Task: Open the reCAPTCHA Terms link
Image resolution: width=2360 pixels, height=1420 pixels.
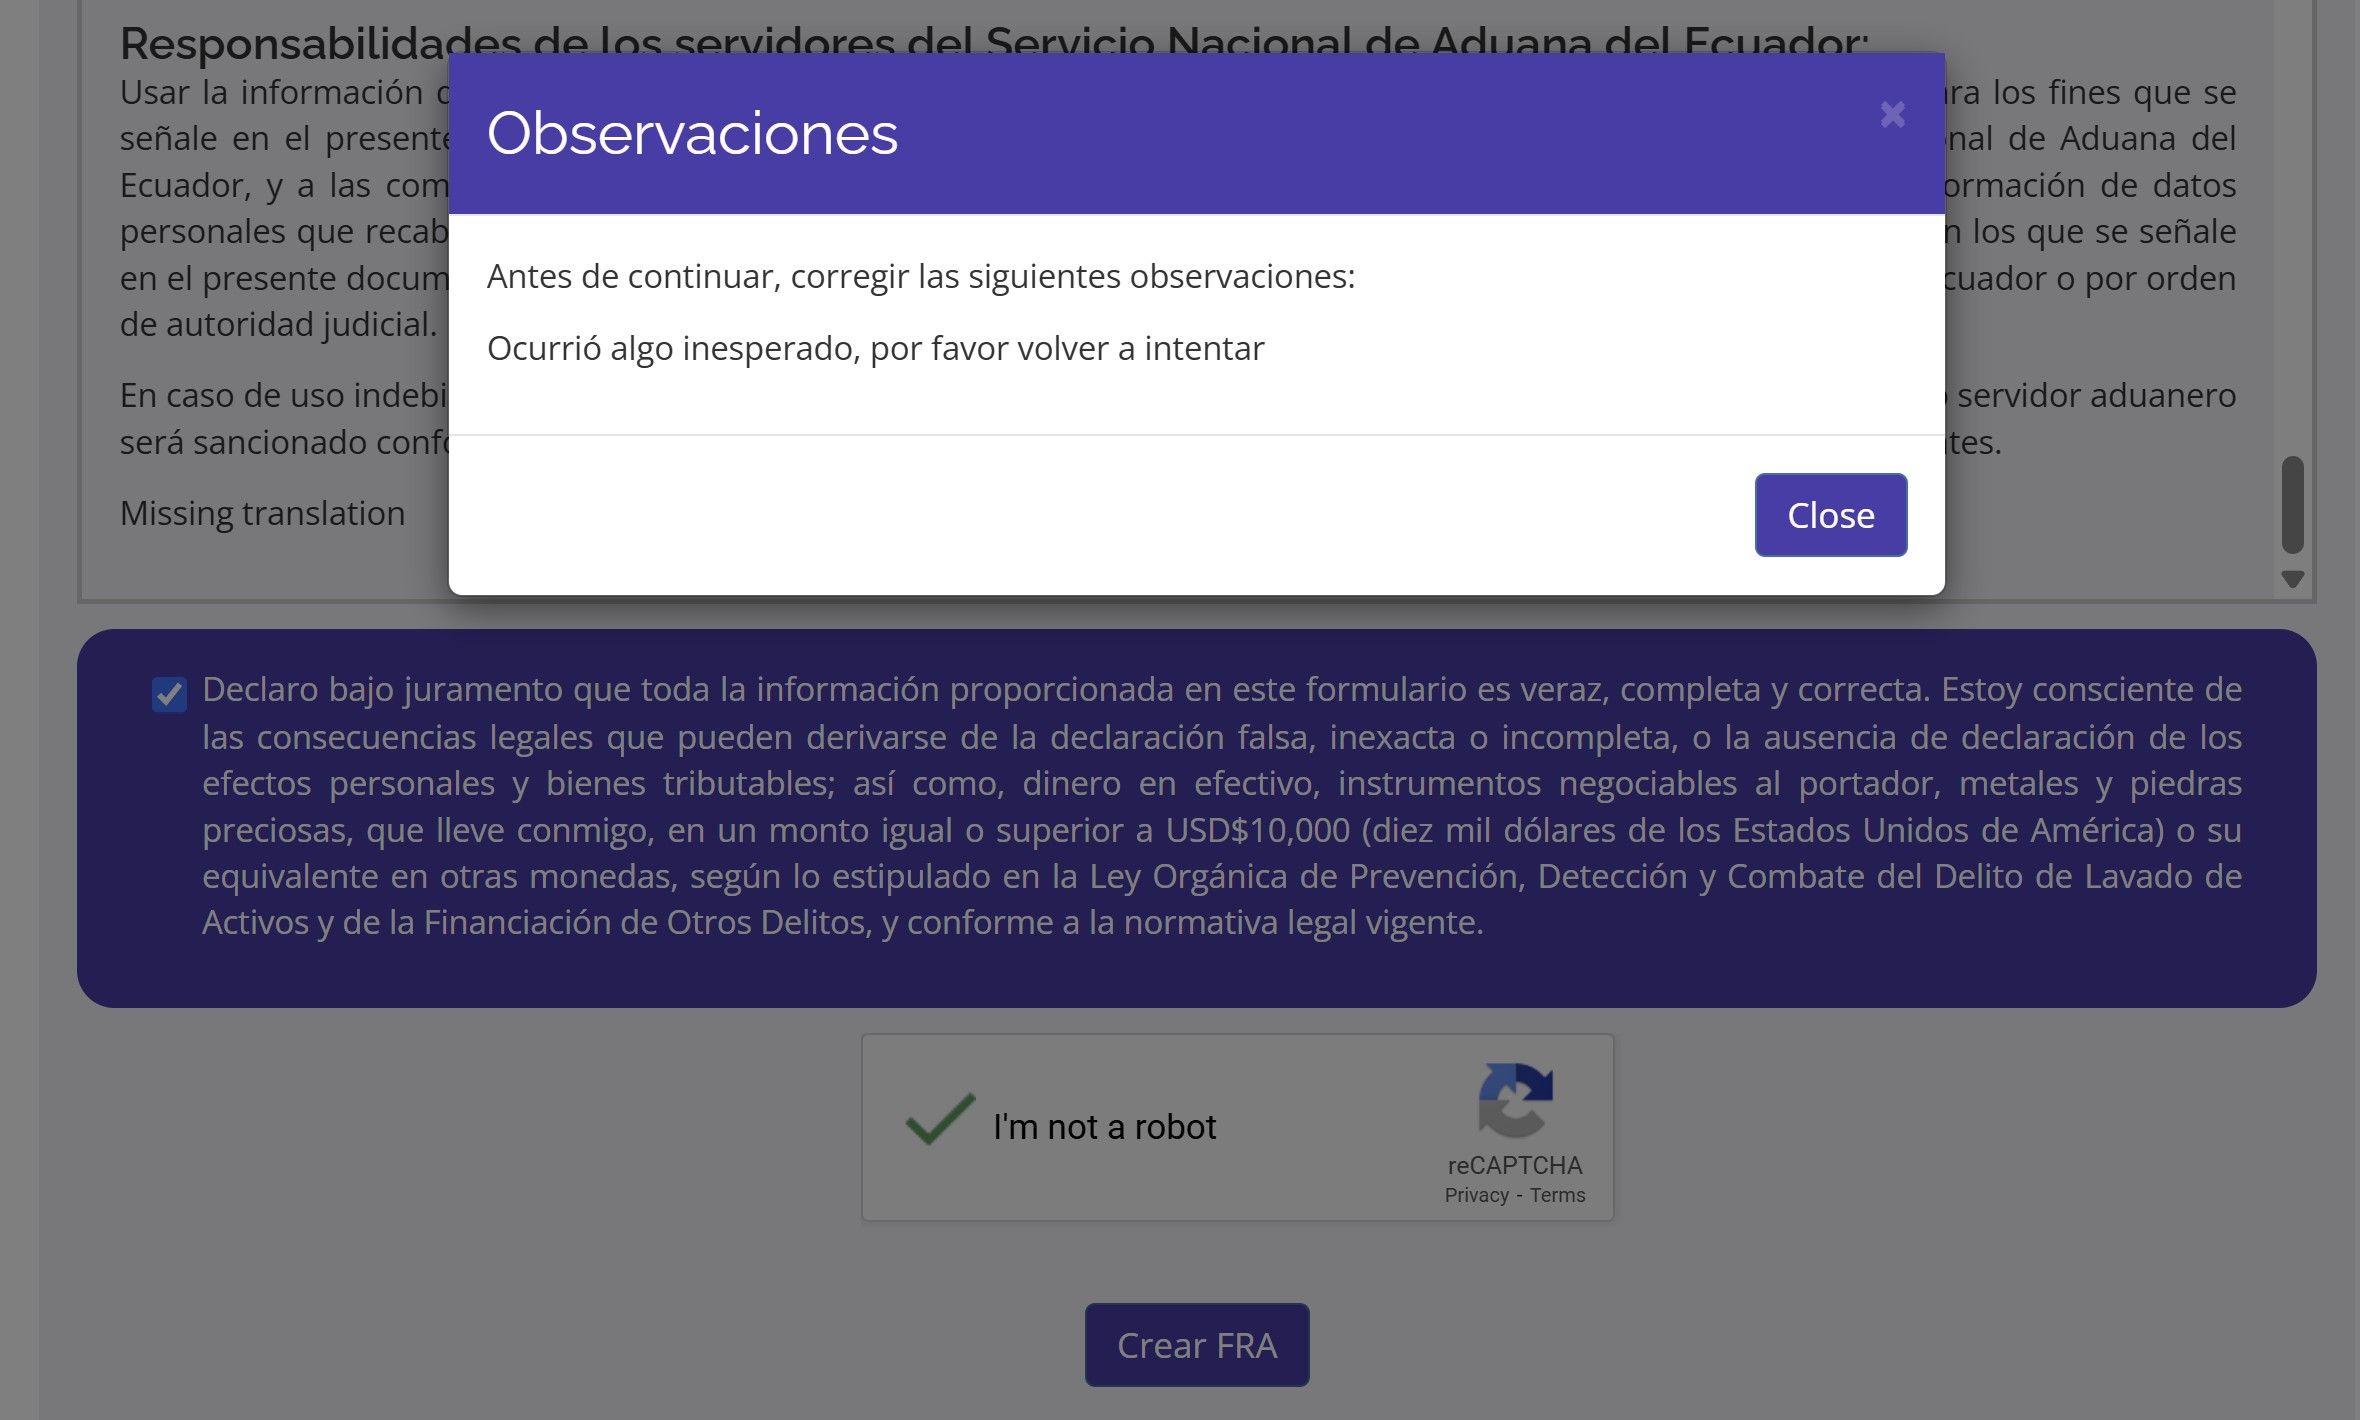Action: (1557, 1195)
